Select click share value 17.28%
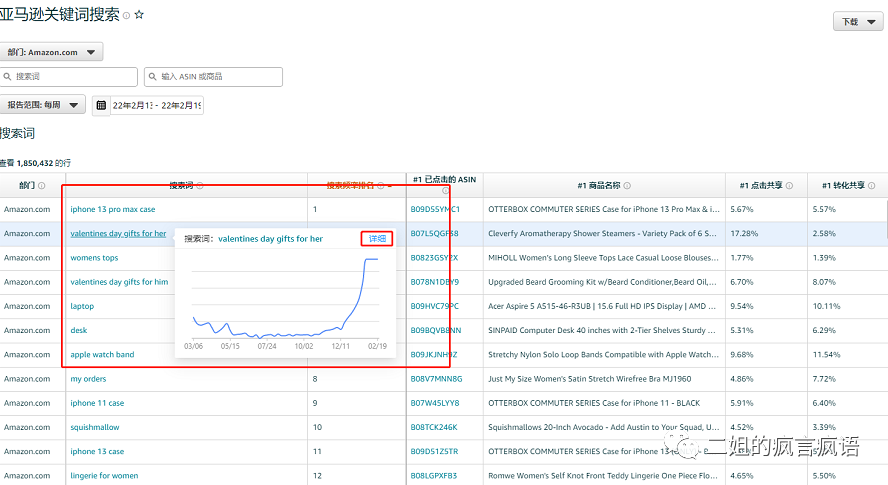The width and height of the screenshot is (888, 485). coord(744,233)
